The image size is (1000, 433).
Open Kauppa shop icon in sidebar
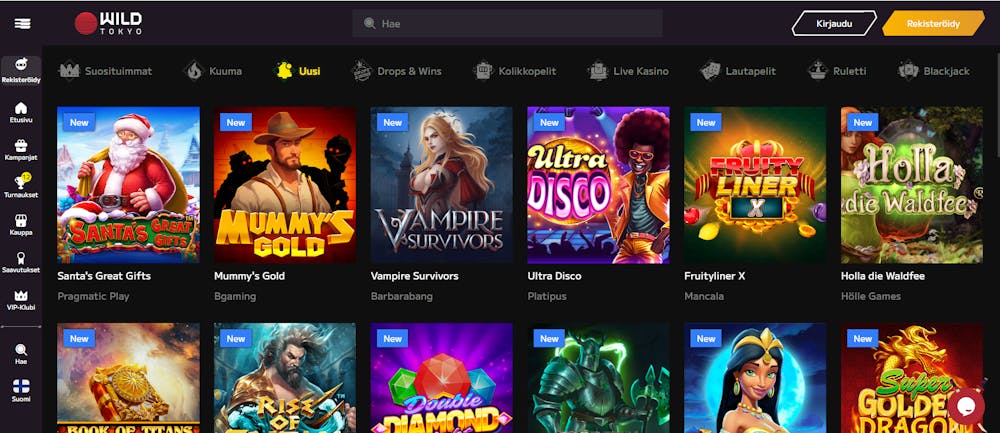21,221
